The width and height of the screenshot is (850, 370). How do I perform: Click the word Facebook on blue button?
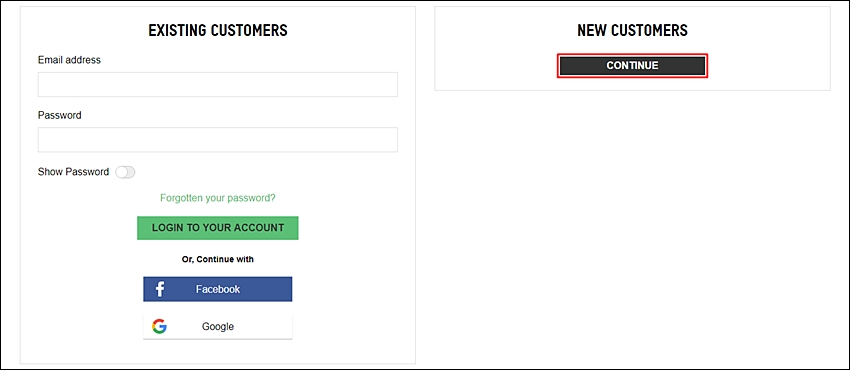218,289
